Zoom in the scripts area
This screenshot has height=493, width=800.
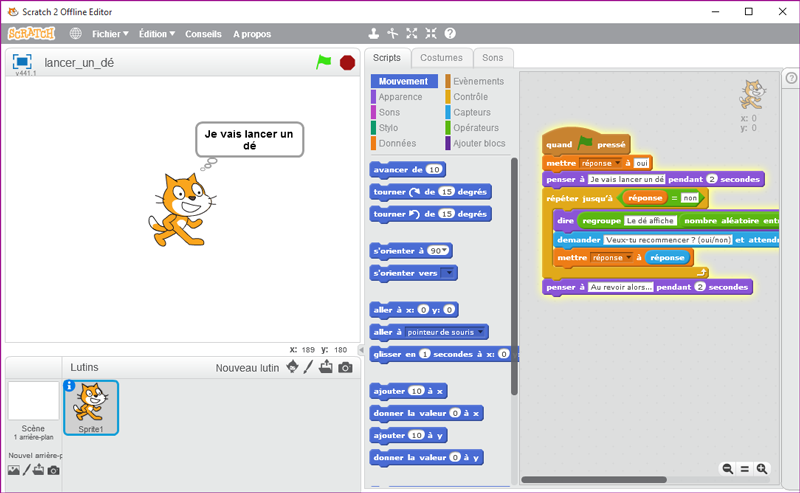[x=762, y=469]
